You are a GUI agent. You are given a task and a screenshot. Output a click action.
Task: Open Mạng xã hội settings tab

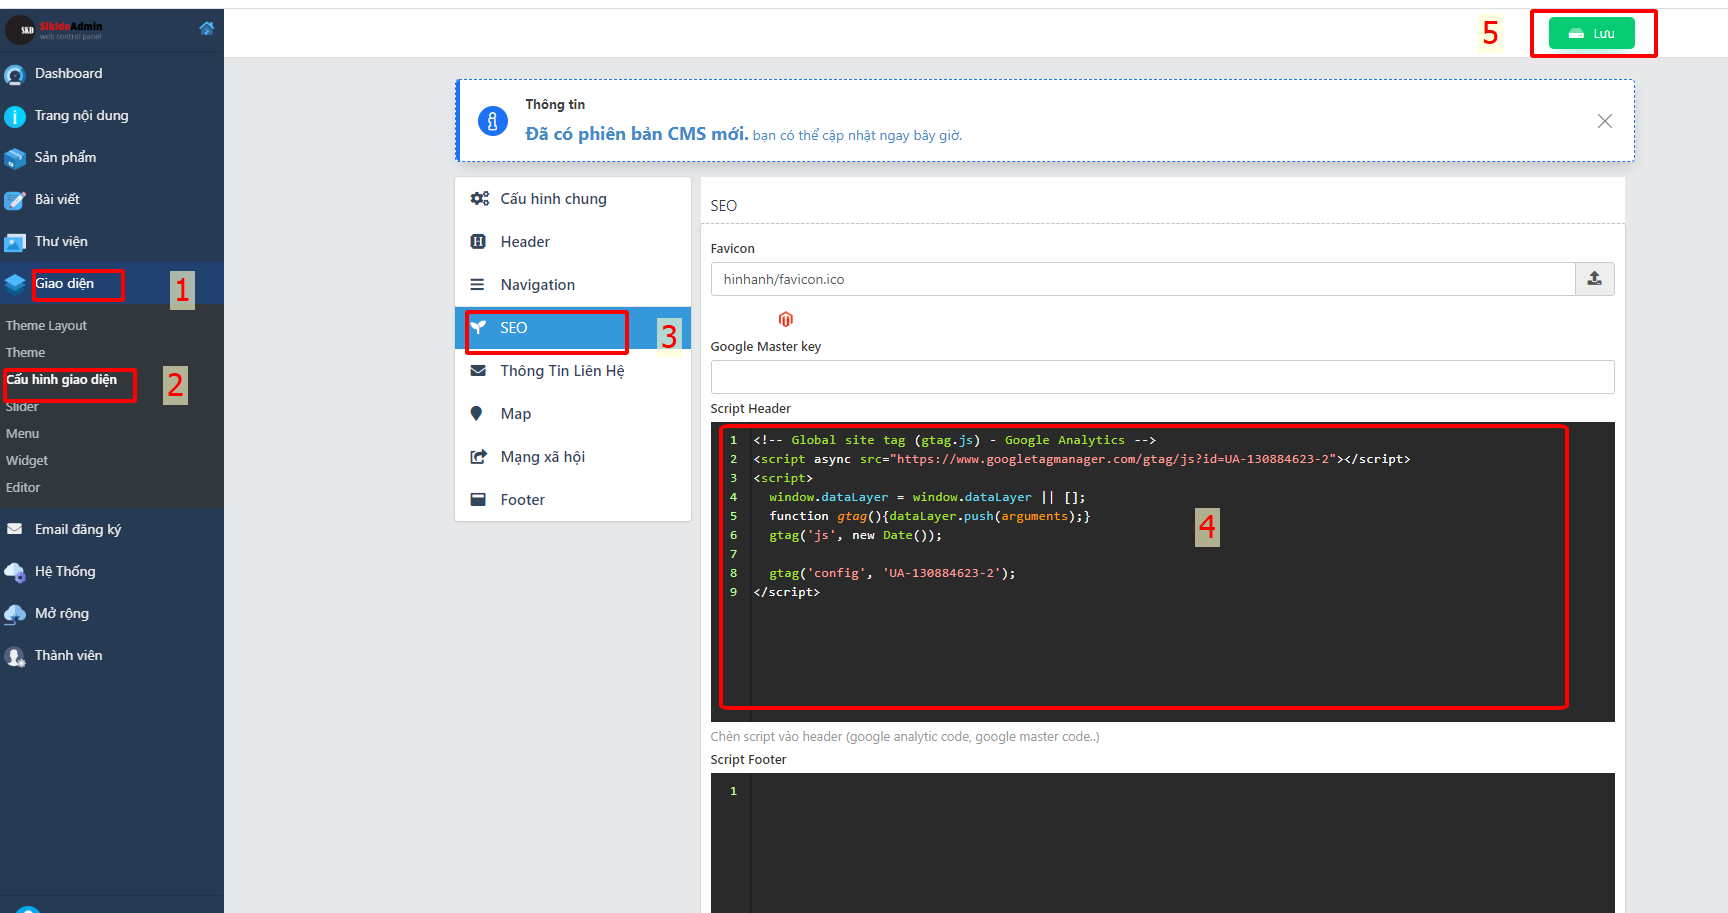573,457
